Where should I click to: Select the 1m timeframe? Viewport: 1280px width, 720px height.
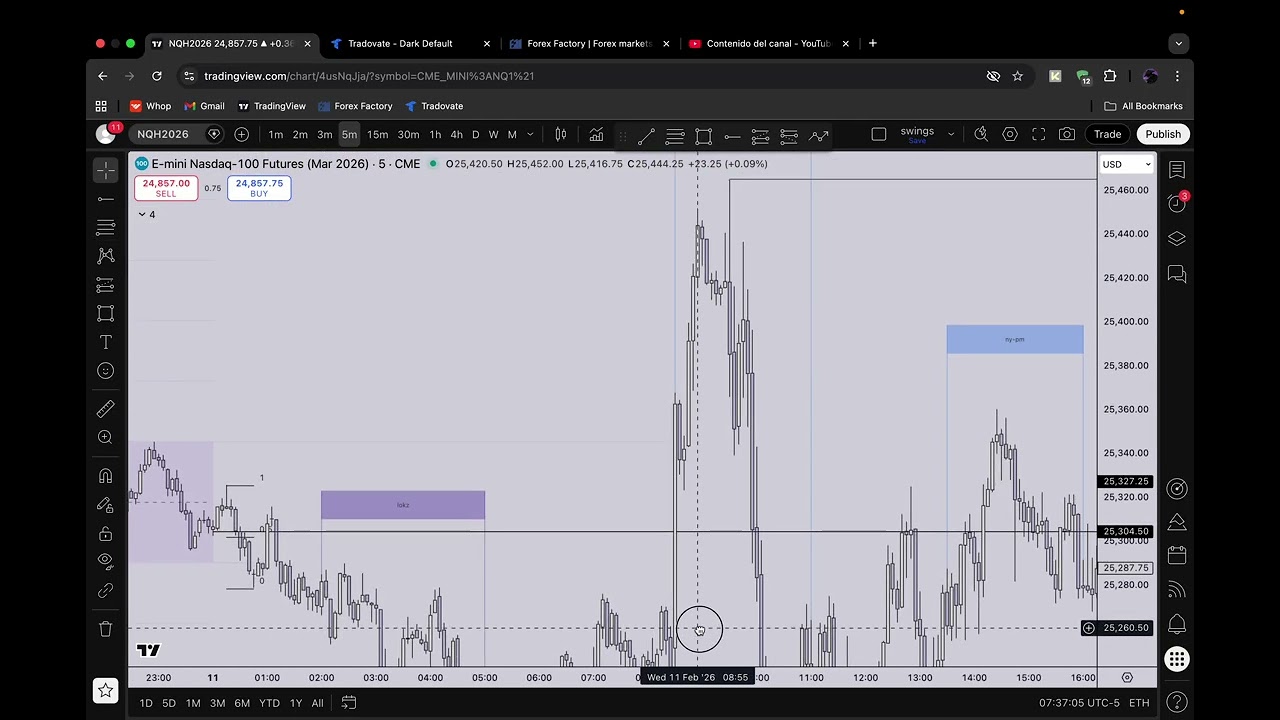[276, 135]
